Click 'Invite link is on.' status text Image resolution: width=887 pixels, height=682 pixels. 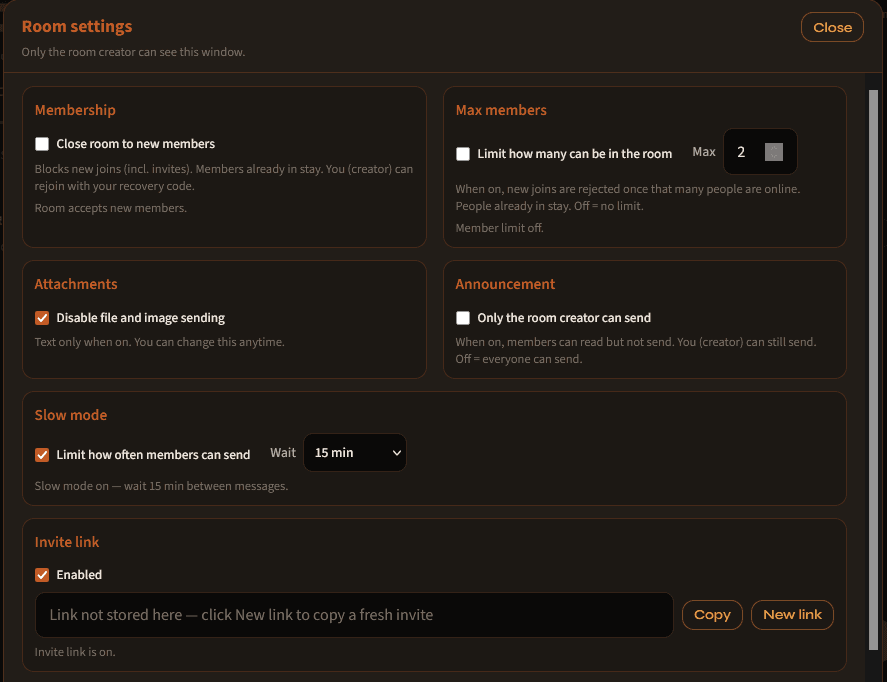(75, 652)
